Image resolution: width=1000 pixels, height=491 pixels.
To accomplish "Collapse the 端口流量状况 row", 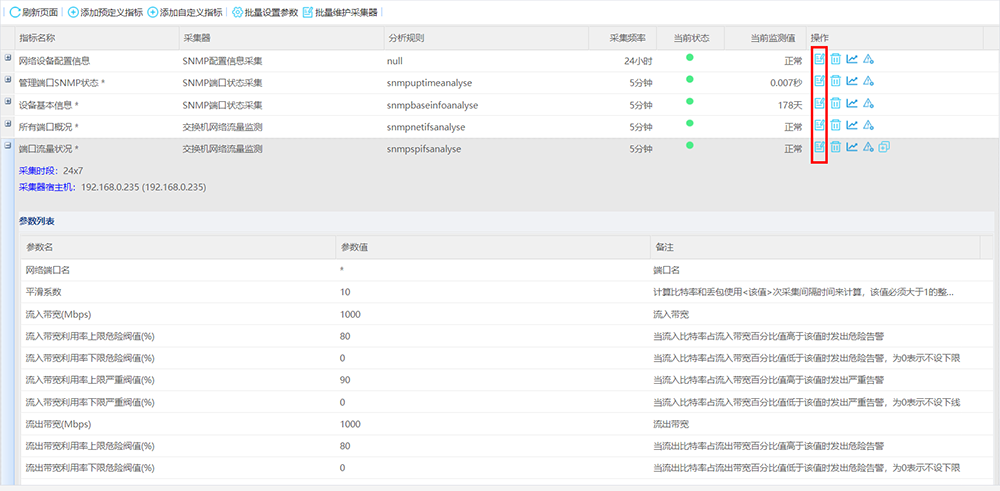I will 8,145.
